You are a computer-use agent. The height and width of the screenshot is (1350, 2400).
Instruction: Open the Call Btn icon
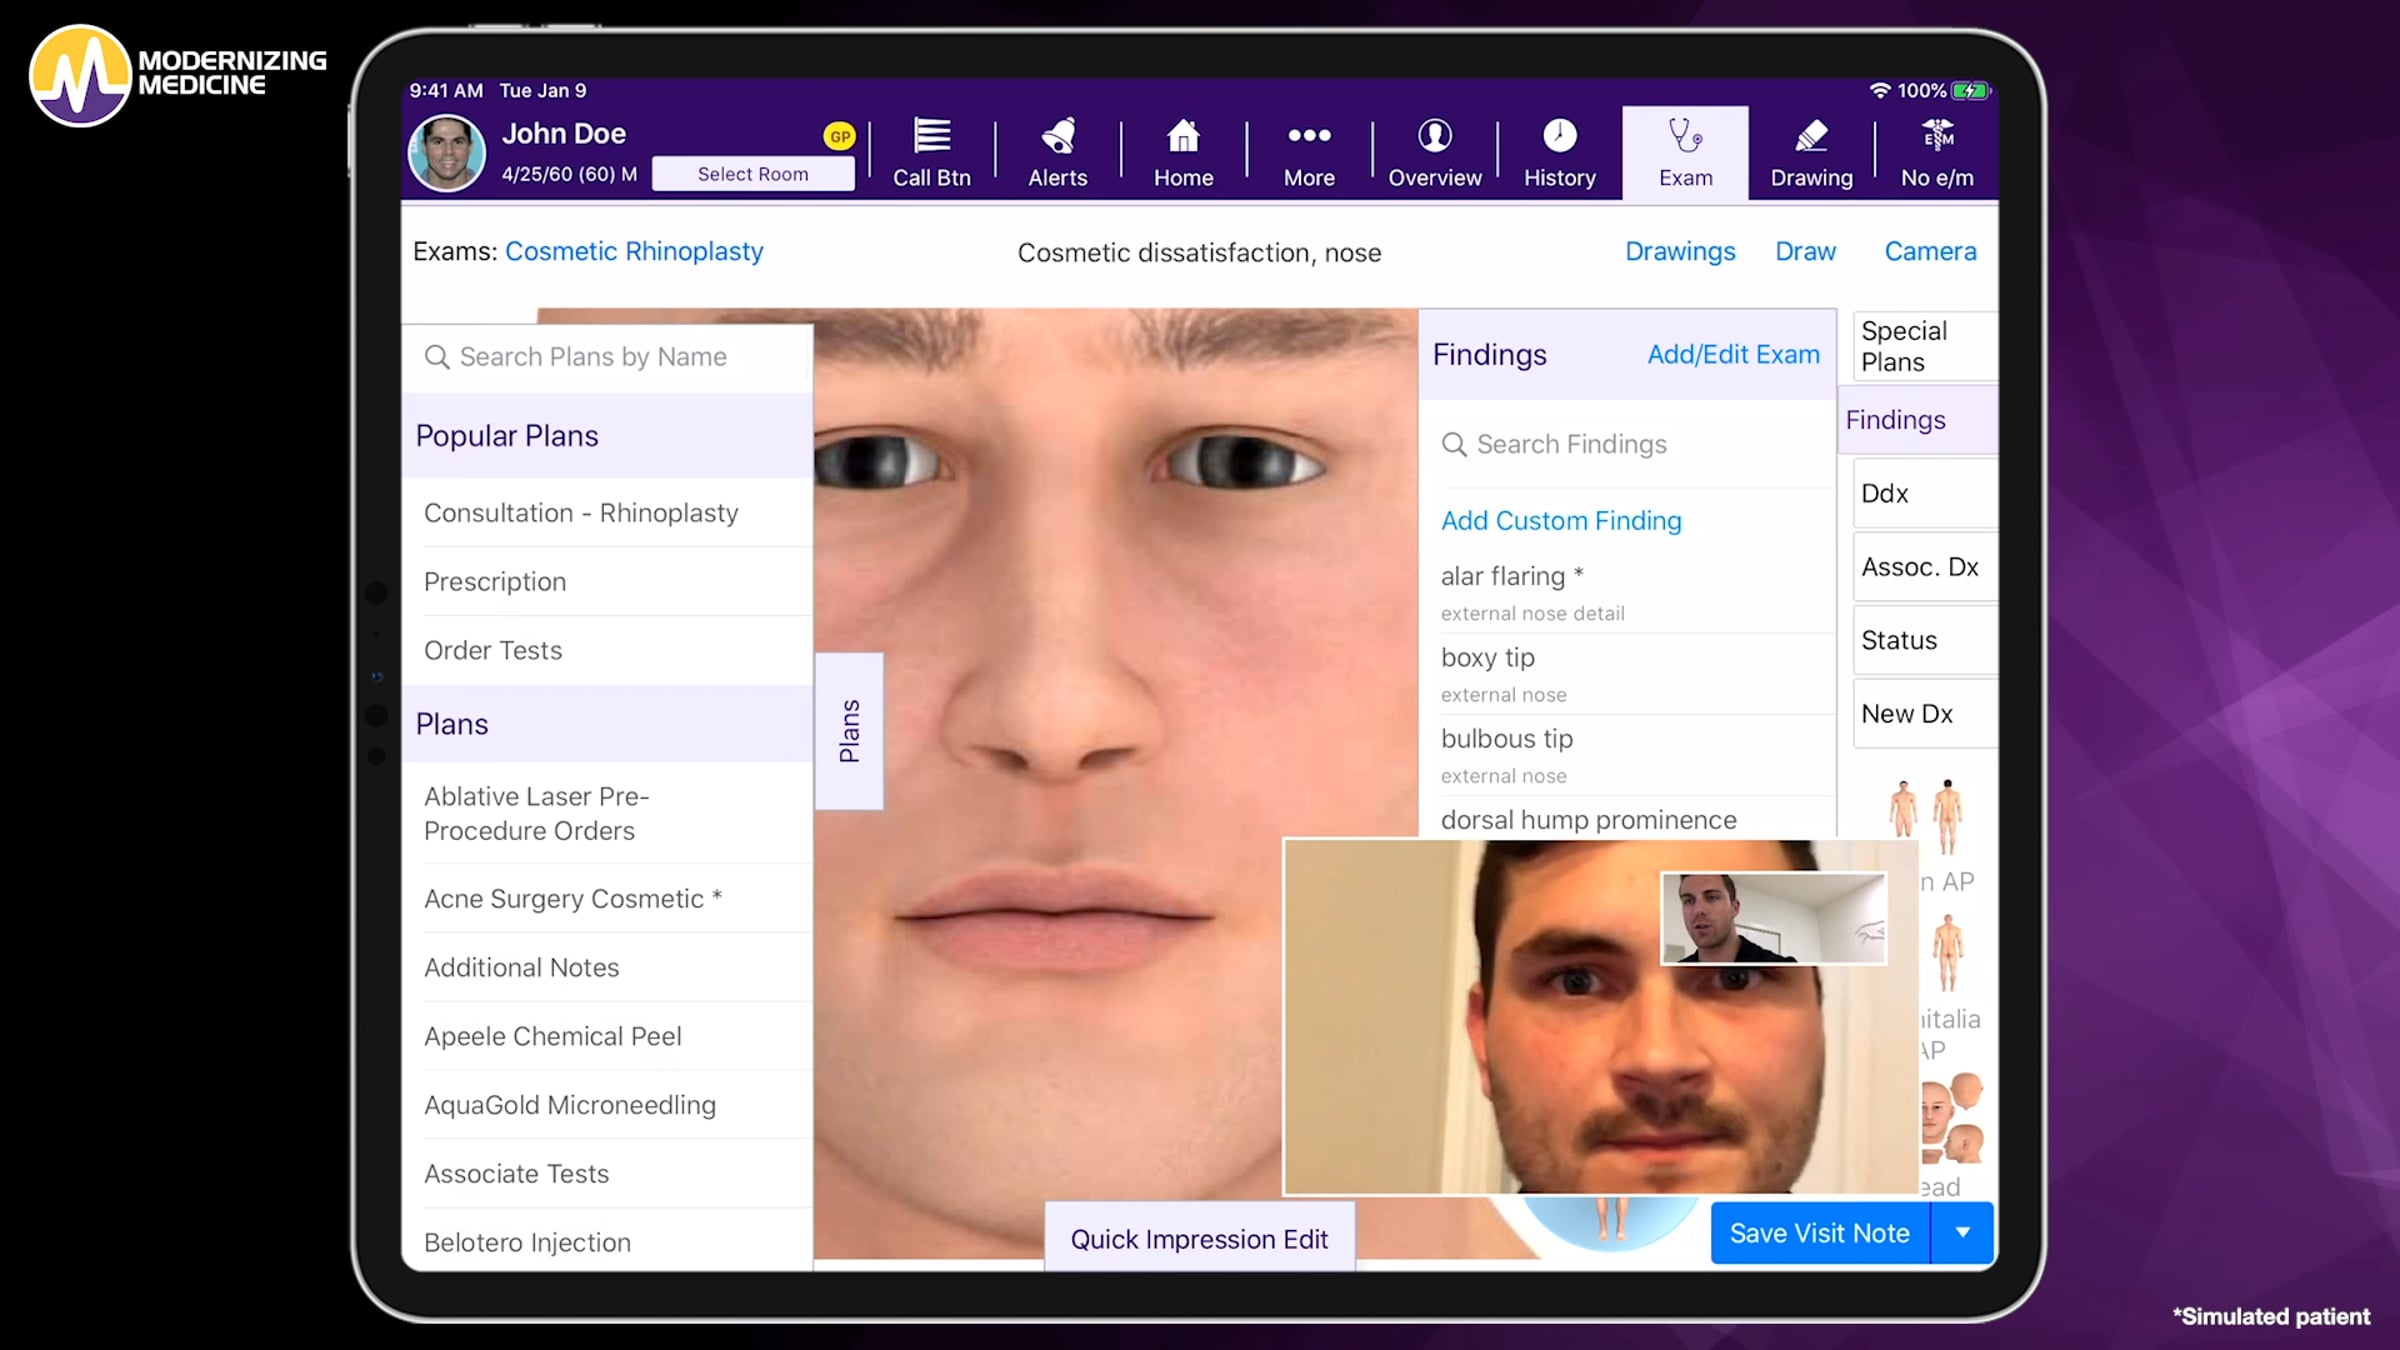[931, 136]
